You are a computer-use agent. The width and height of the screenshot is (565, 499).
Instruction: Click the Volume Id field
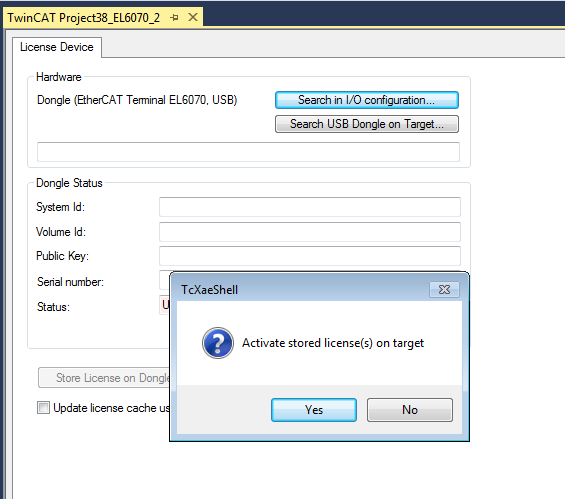point(310,232)
